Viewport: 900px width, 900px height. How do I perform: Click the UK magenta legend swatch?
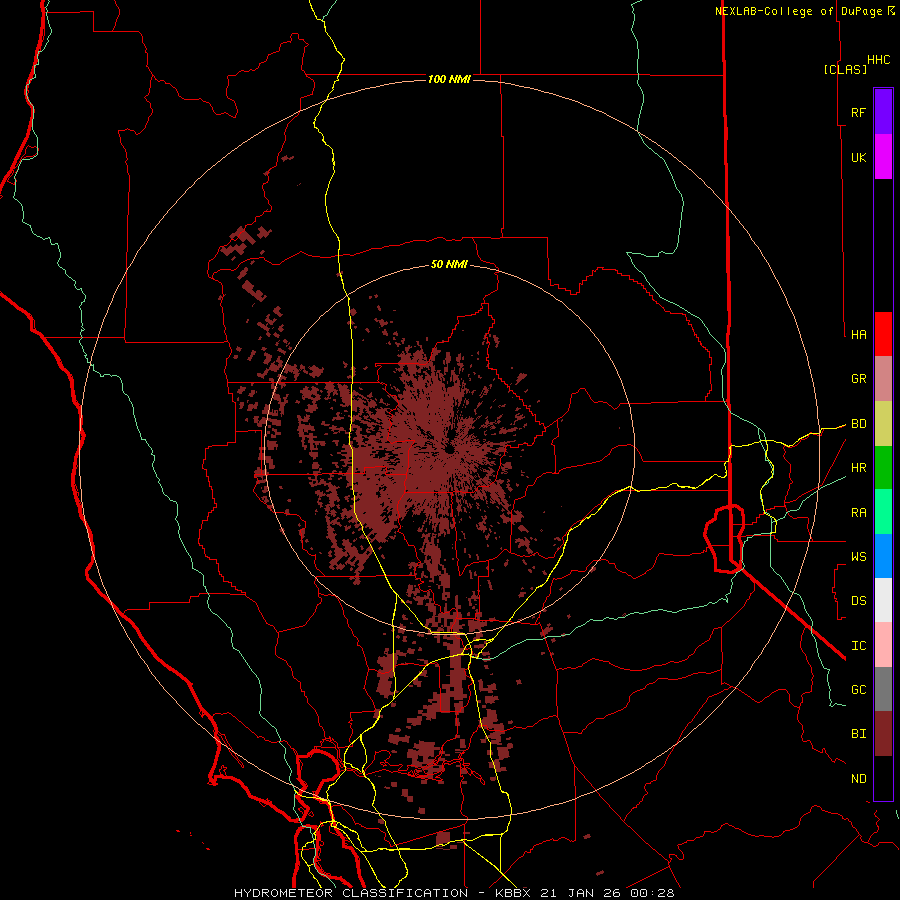click(x=883, y=157)
